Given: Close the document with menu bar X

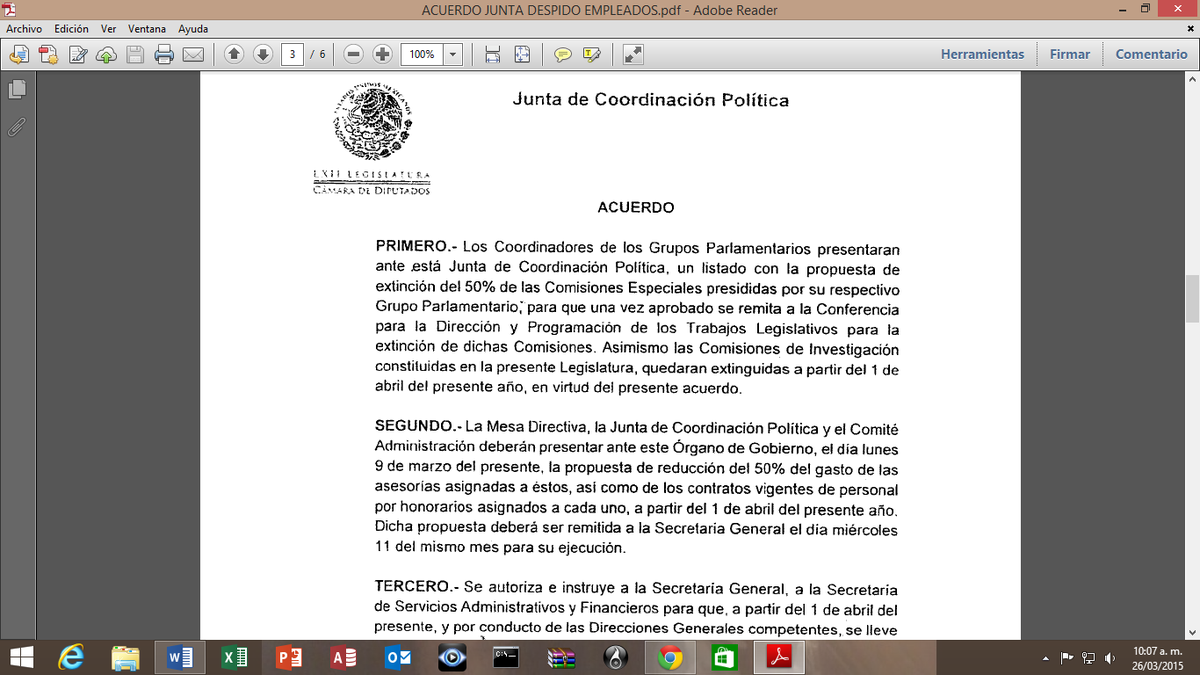Looking at the screenshot, I should pyautogui.click(x=1192, y=29).
